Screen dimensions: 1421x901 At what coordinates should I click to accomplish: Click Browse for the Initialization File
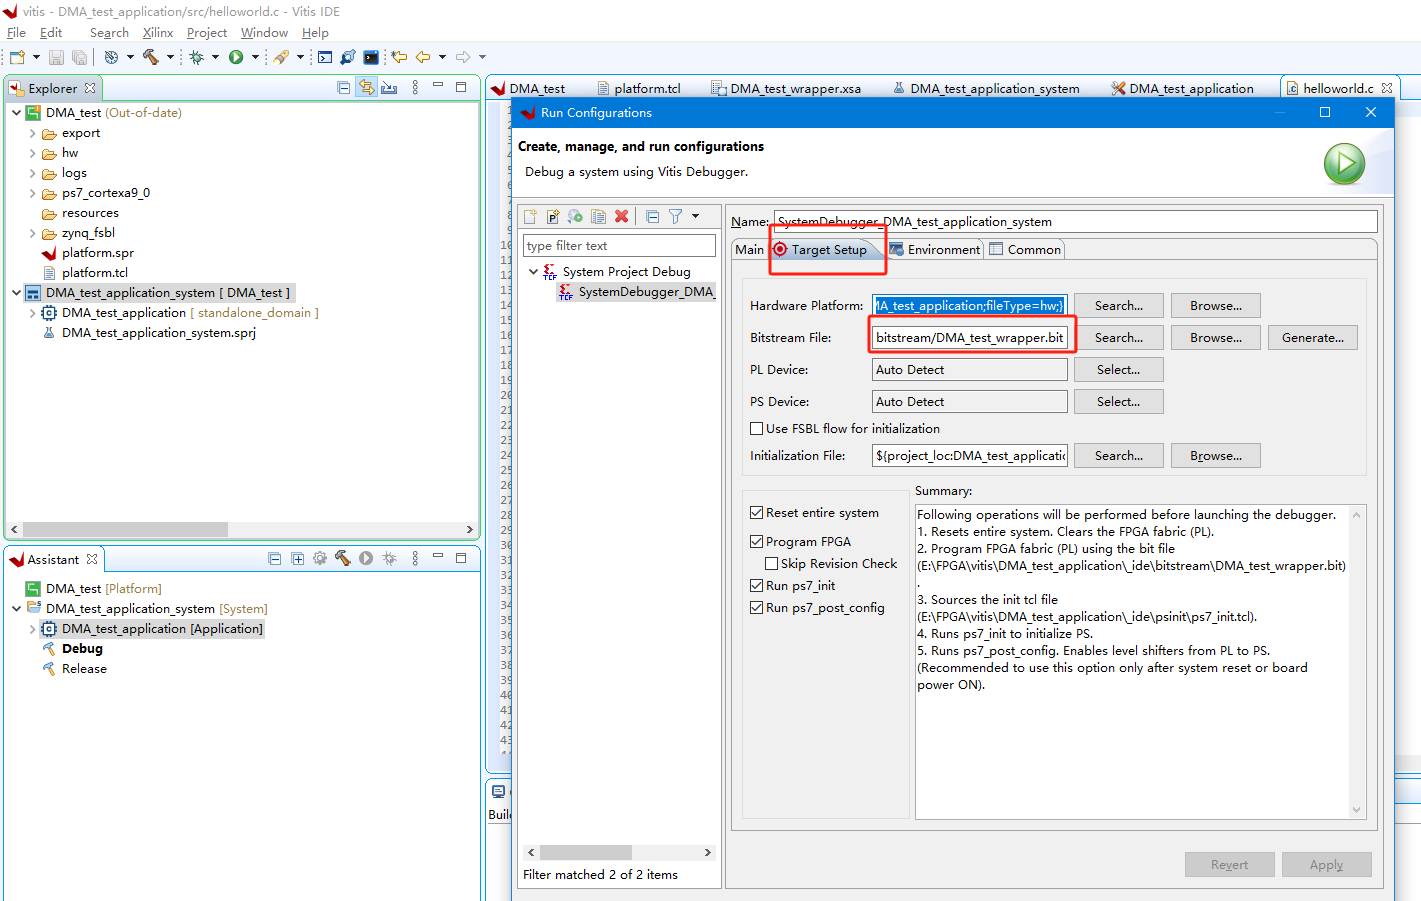(x=1215, y=456)
